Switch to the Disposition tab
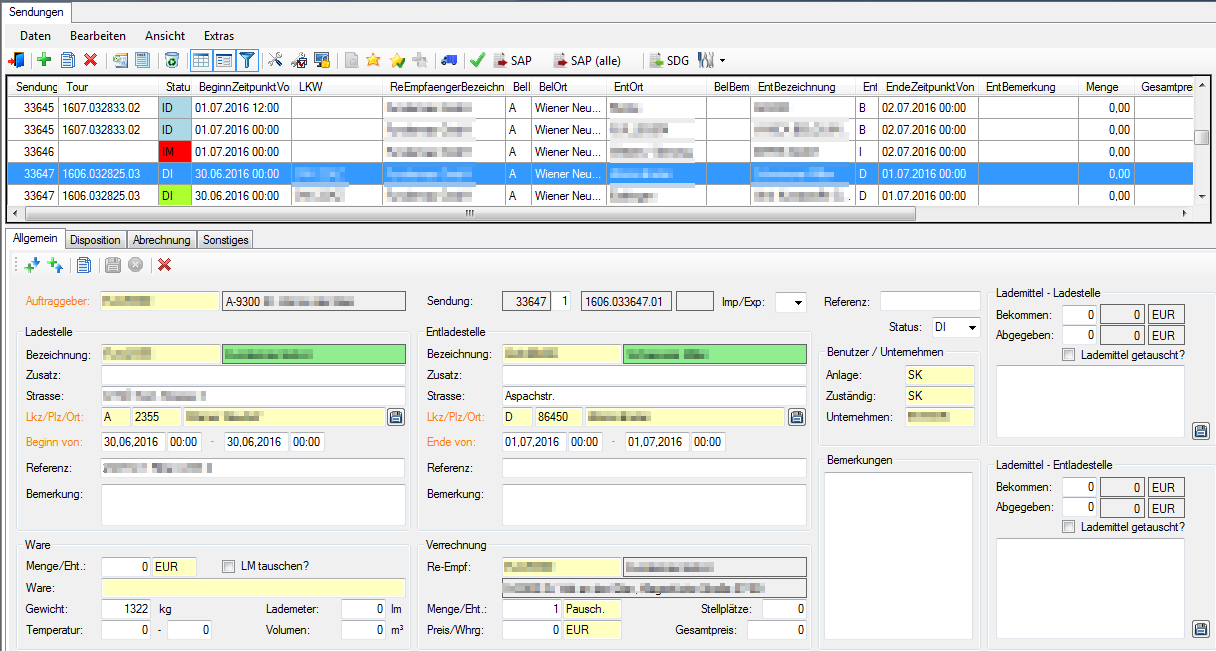The height and width of the screenshot is (651, 1216). pyautogui.click(x=95, y=239)
